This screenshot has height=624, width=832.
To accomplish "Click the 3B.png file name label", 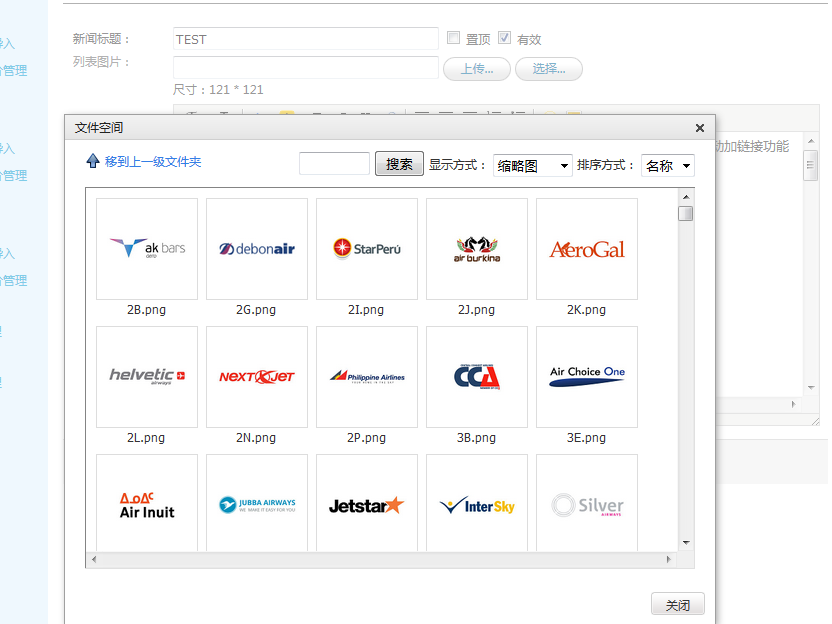I will [476, 438].
